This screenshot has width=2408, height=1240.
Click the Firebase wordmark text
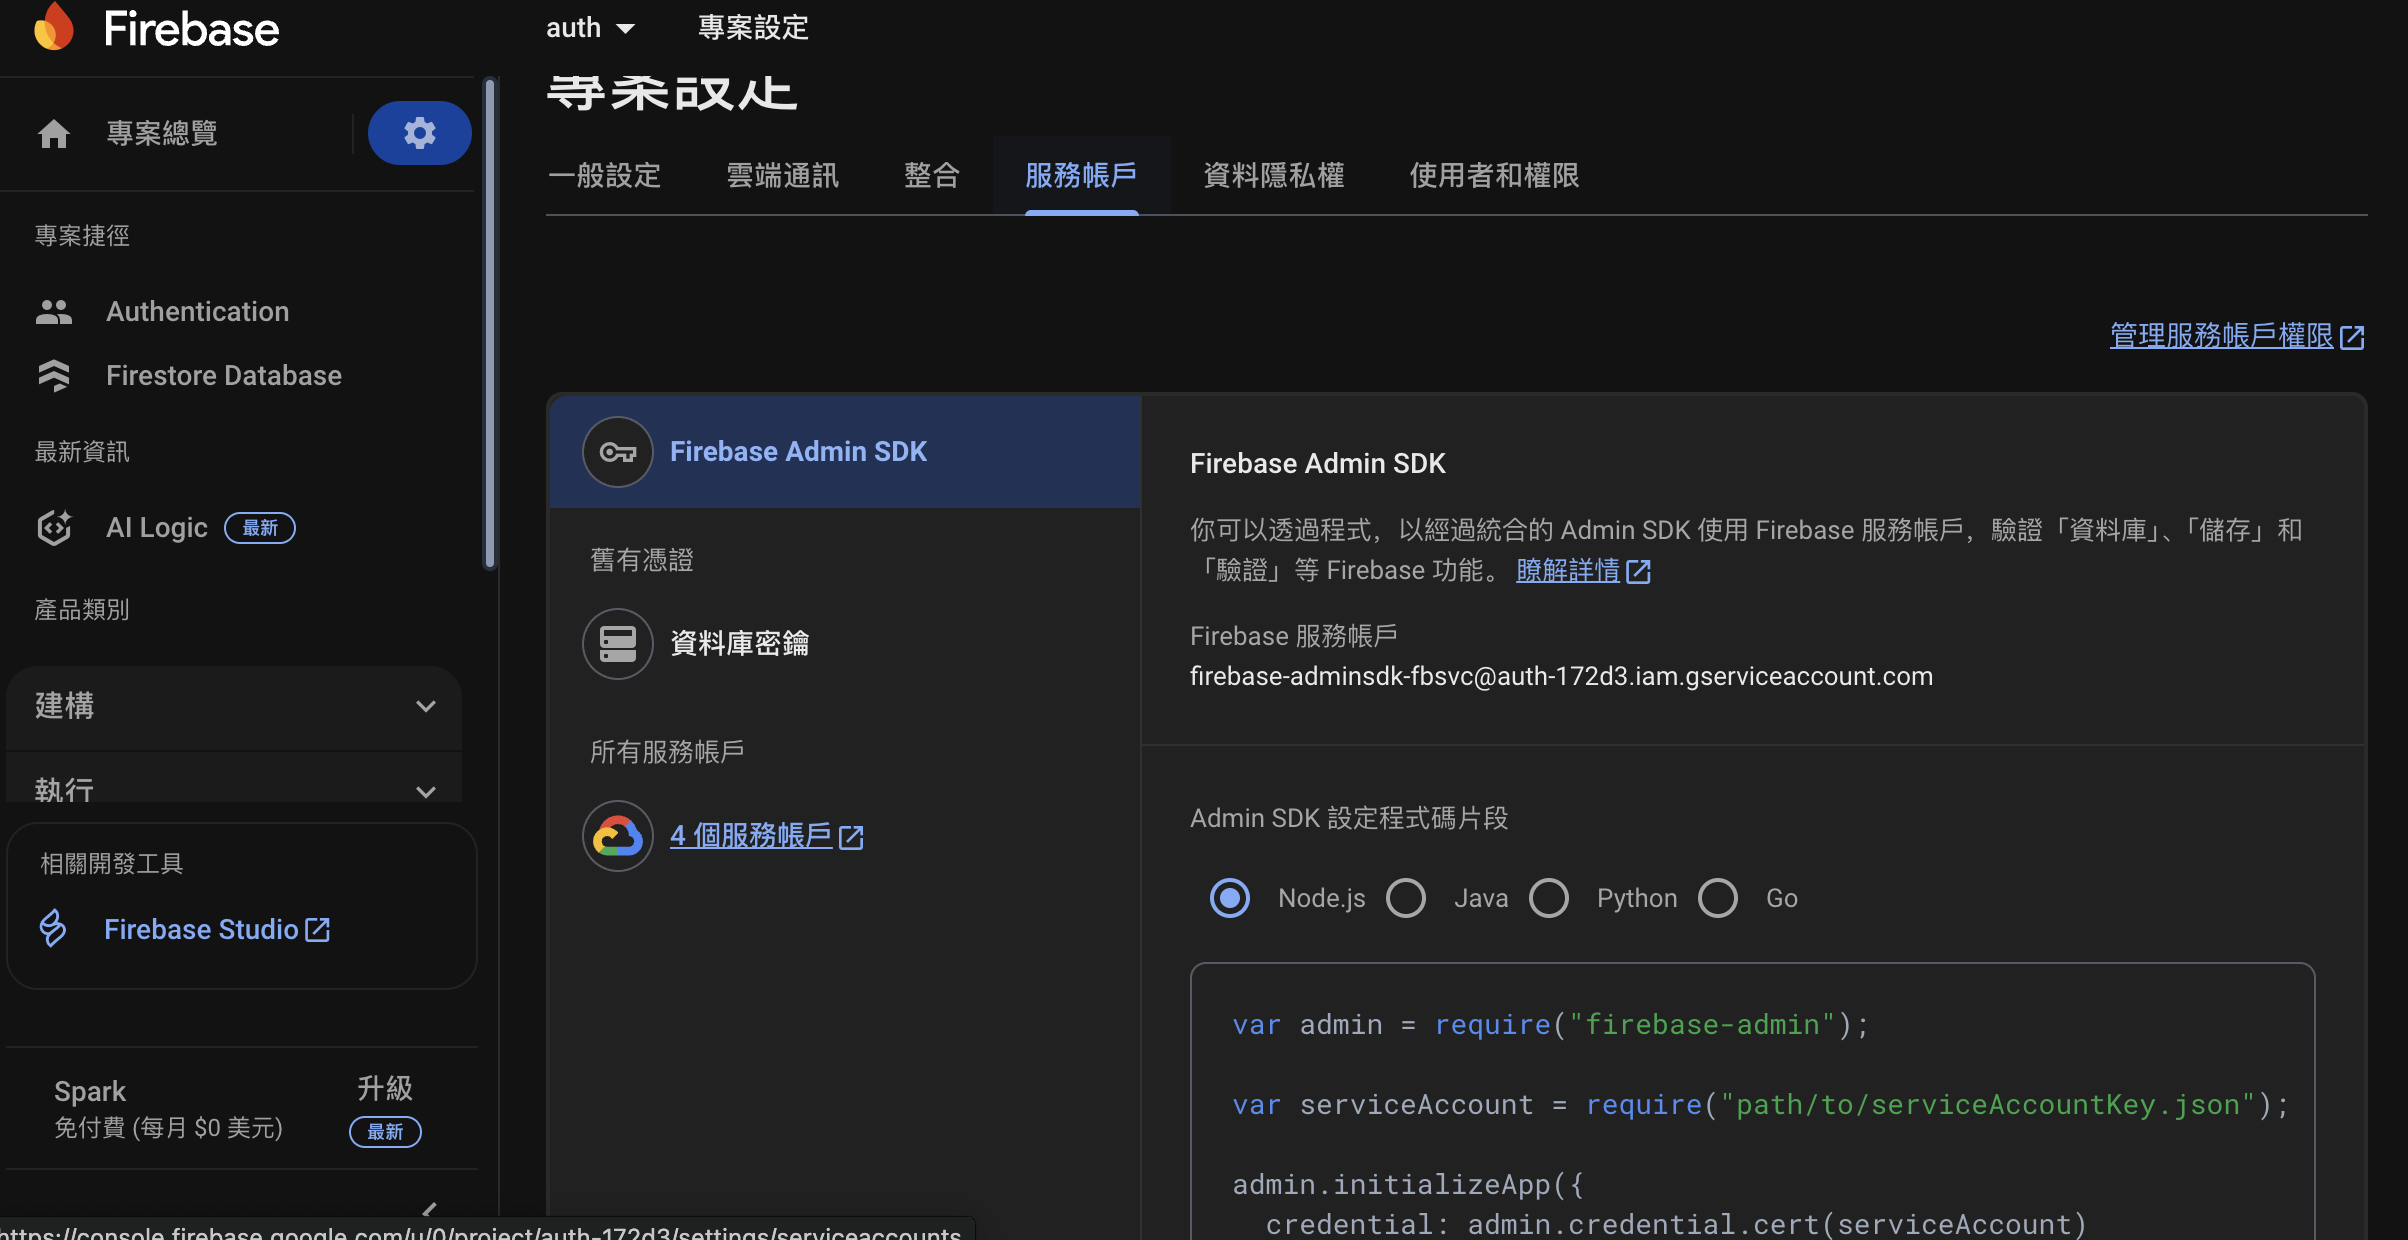pyautogui.click(x=191, y=28)
